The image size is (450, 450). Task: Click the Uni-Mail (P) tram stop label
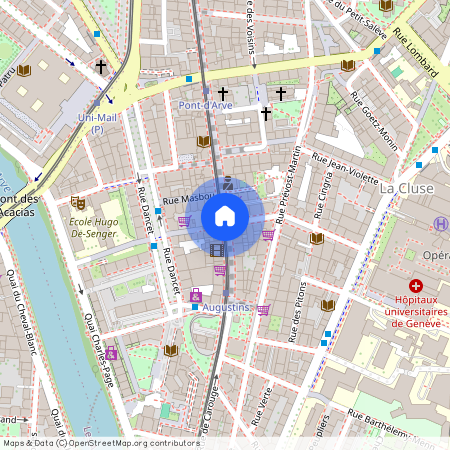pyautogui.click(x=97, y=123)
